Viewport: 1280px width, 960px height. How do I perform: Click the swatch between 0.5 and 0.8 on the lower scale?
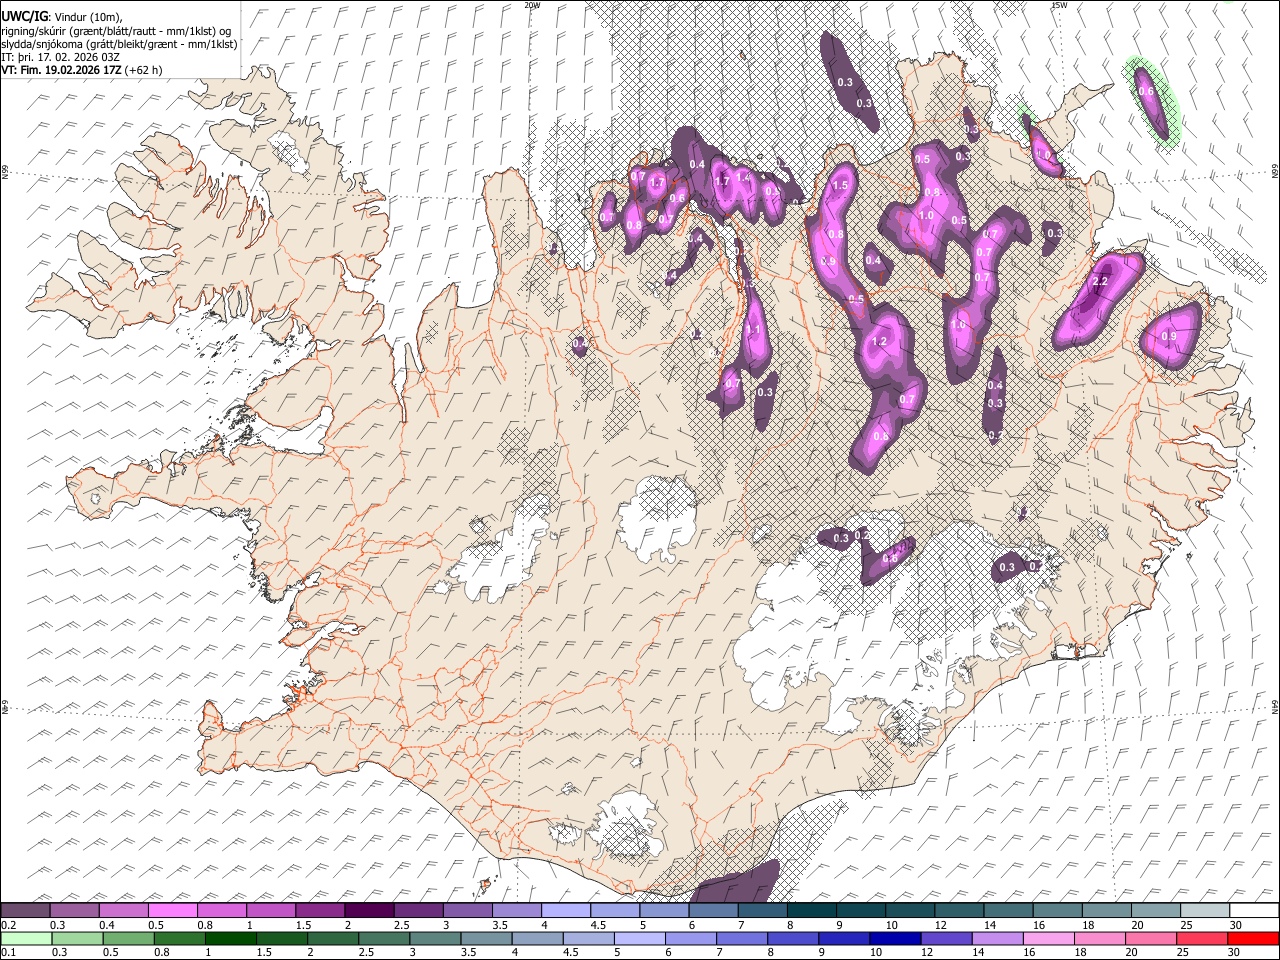(x=128, y=938)
